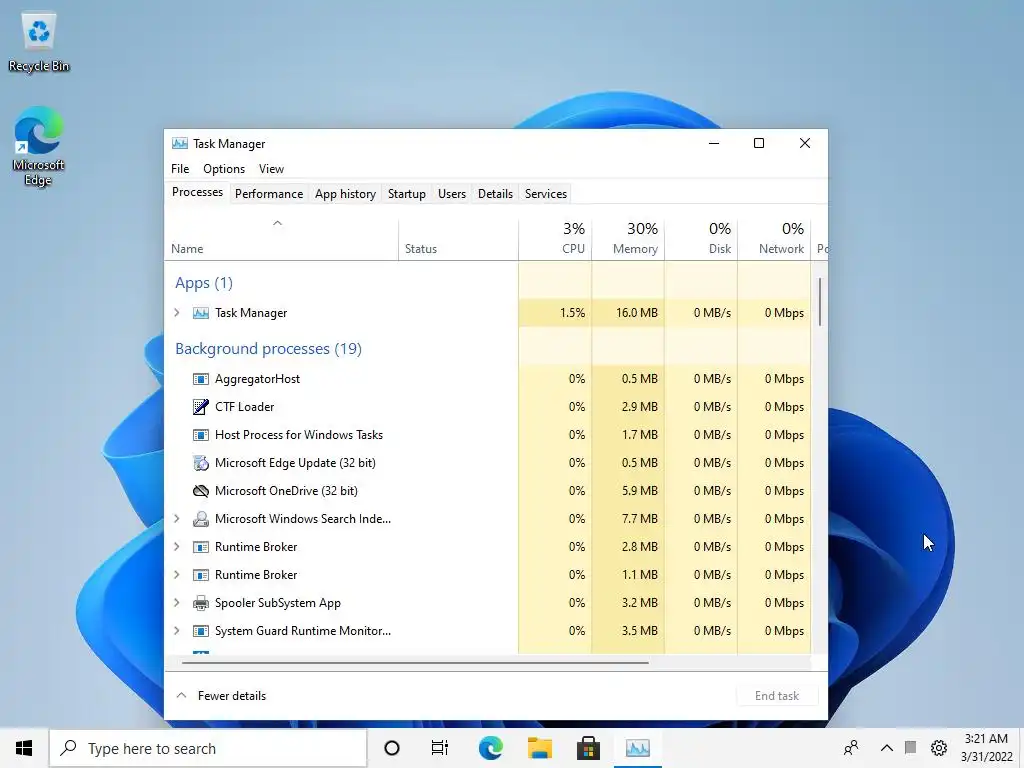This screenshot has height=768, width=1024.
Task: Show hidden system tray icons
Action: (x=886, y=748)
